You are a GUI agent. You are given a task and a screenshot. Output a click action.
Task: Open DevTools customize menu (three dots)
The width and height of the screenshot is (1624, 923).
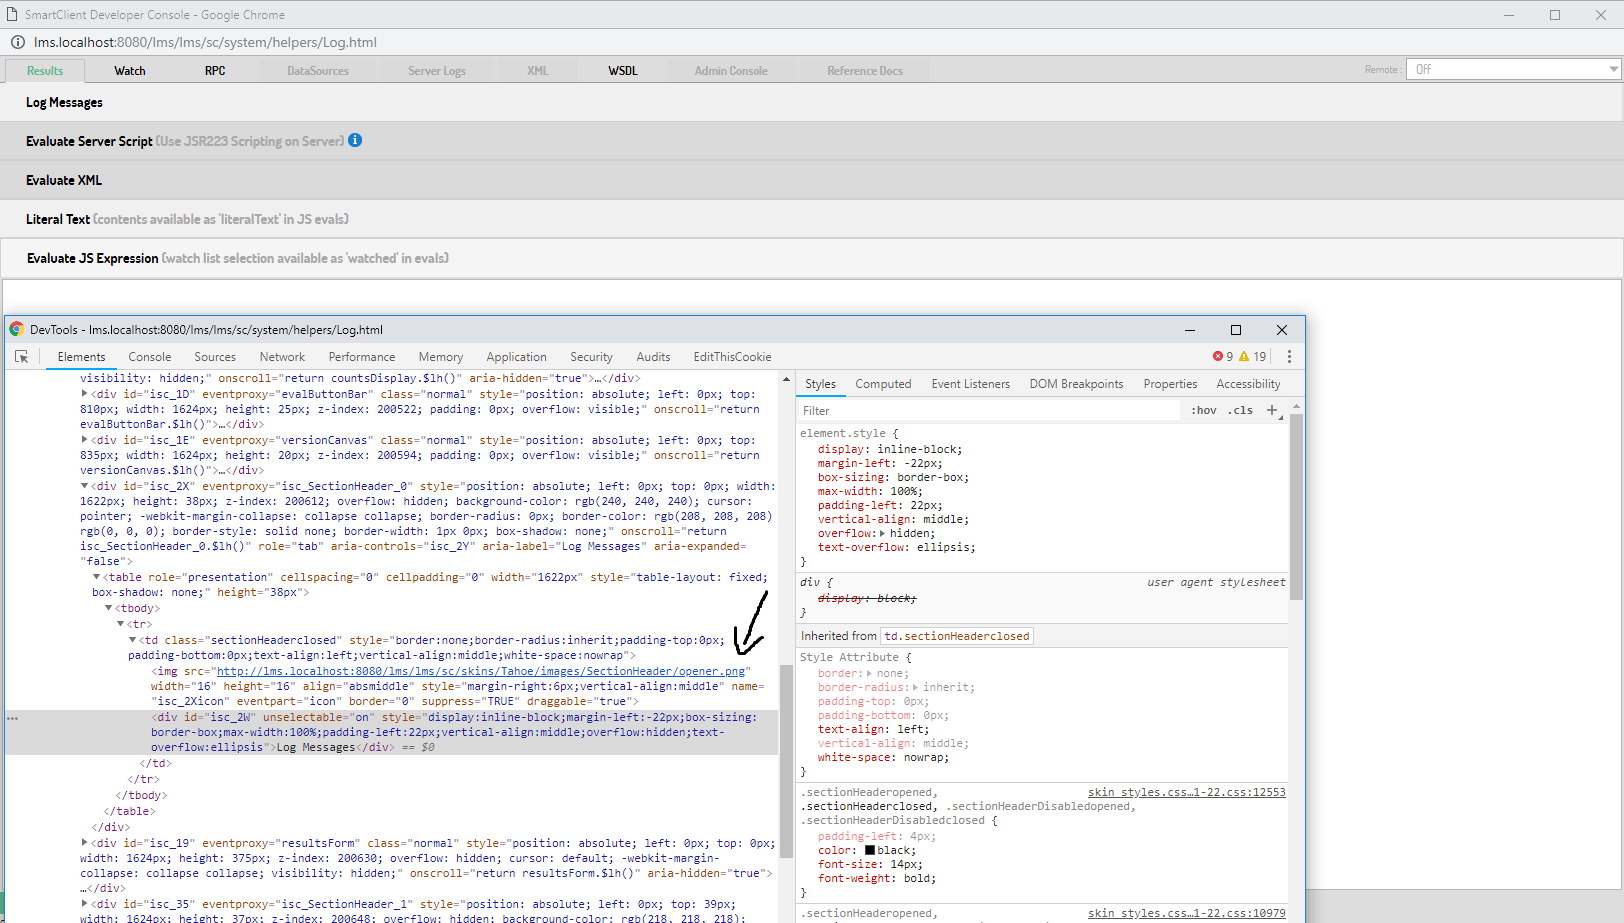tap(1289, 357)
